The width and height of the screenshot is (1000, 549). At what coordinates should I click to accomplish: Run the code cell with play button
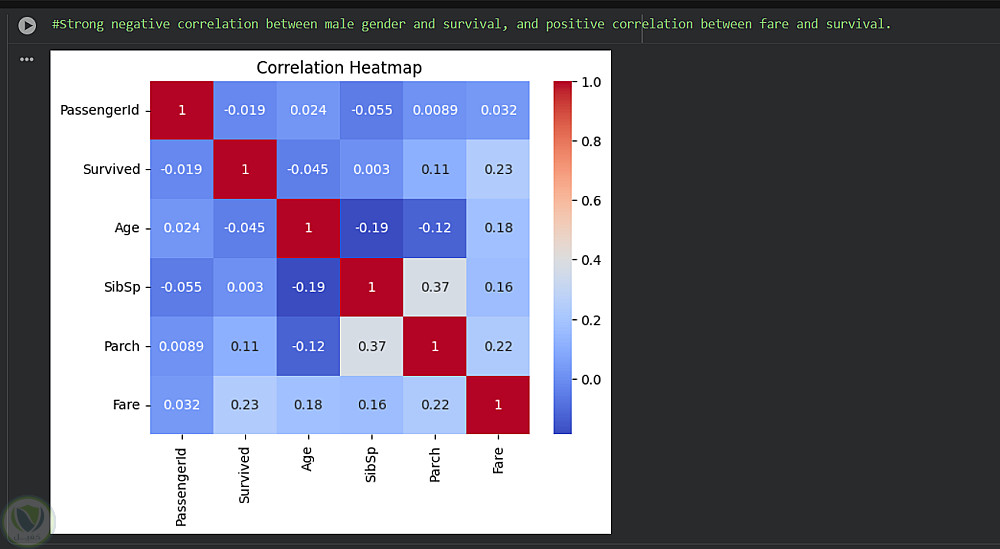point(27,26)
